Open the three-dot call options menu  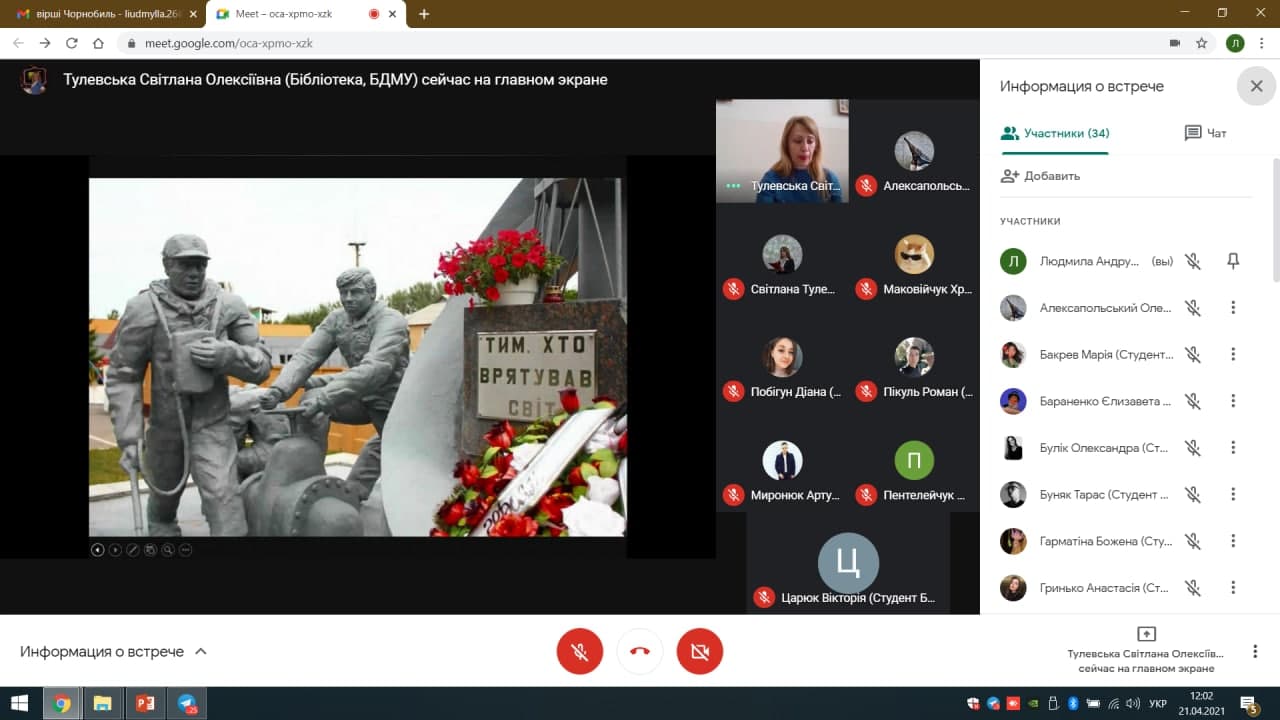point(1255,652)
